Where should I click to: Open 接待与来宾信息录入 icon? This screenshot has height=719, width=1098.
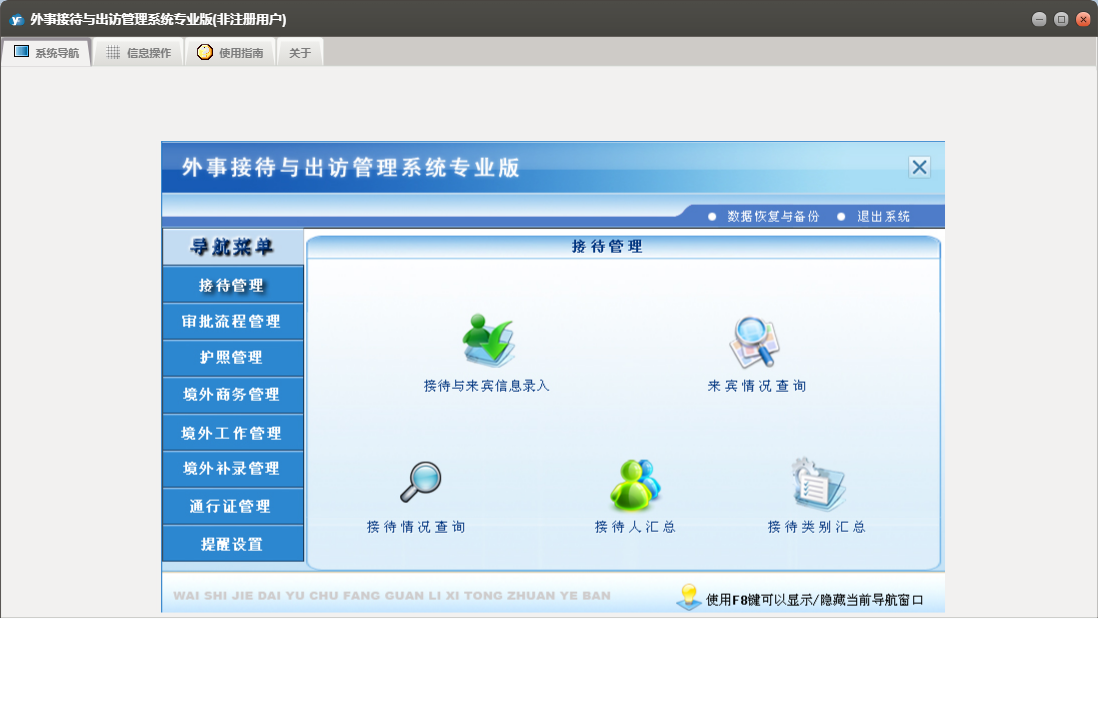[x=488, y=340]
